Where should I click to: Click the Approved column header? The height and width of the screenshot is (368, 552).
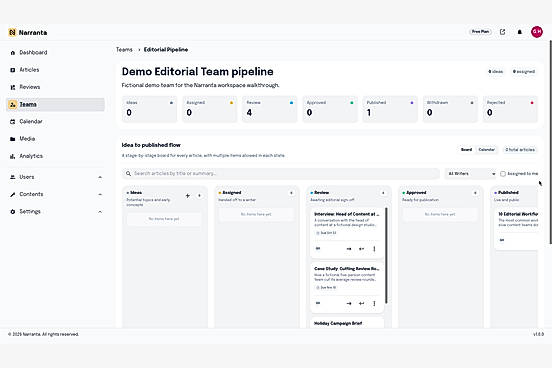416,193
